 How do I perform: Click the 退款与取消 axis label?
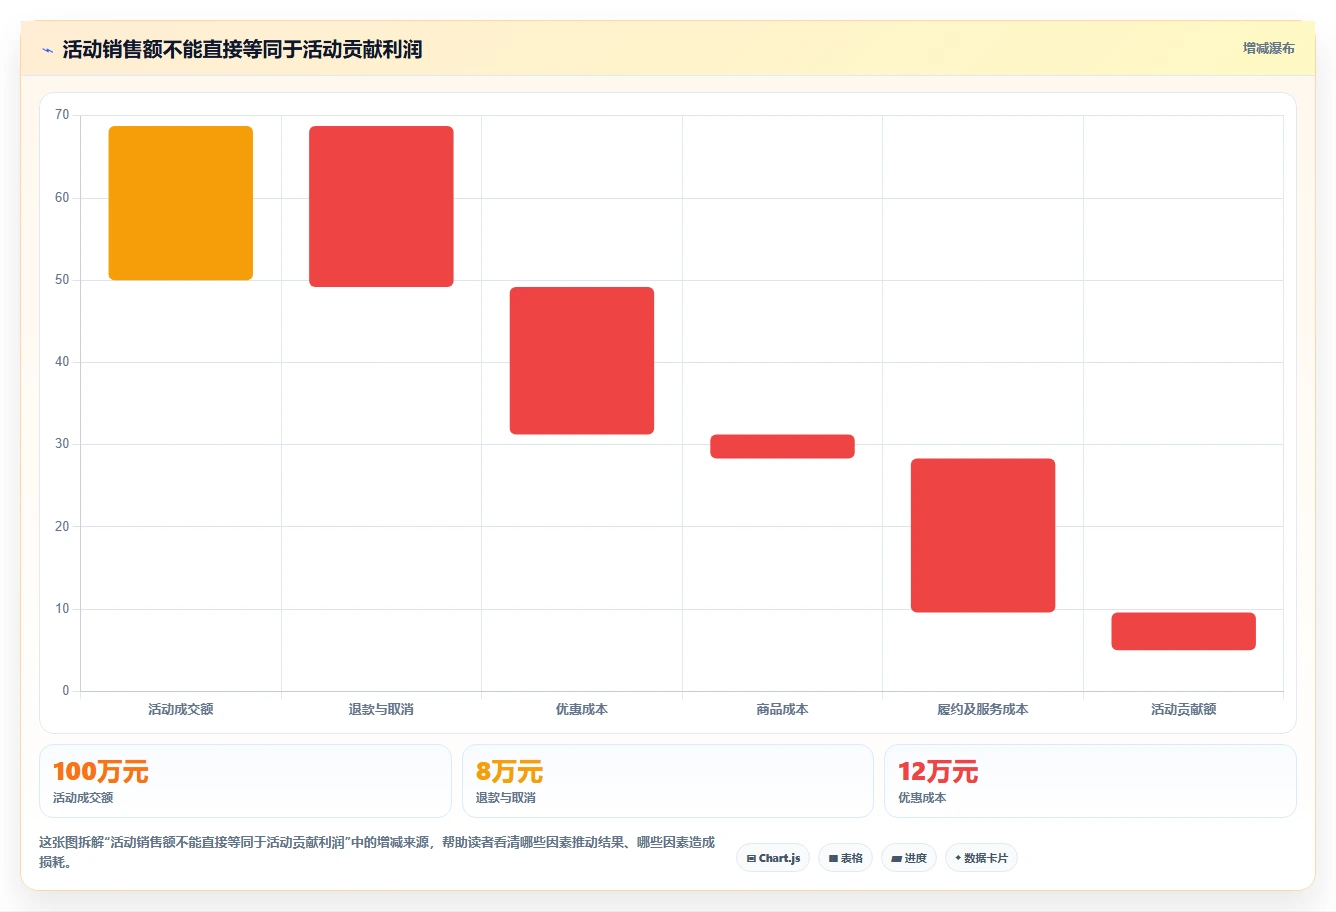[x=381, y=709]
